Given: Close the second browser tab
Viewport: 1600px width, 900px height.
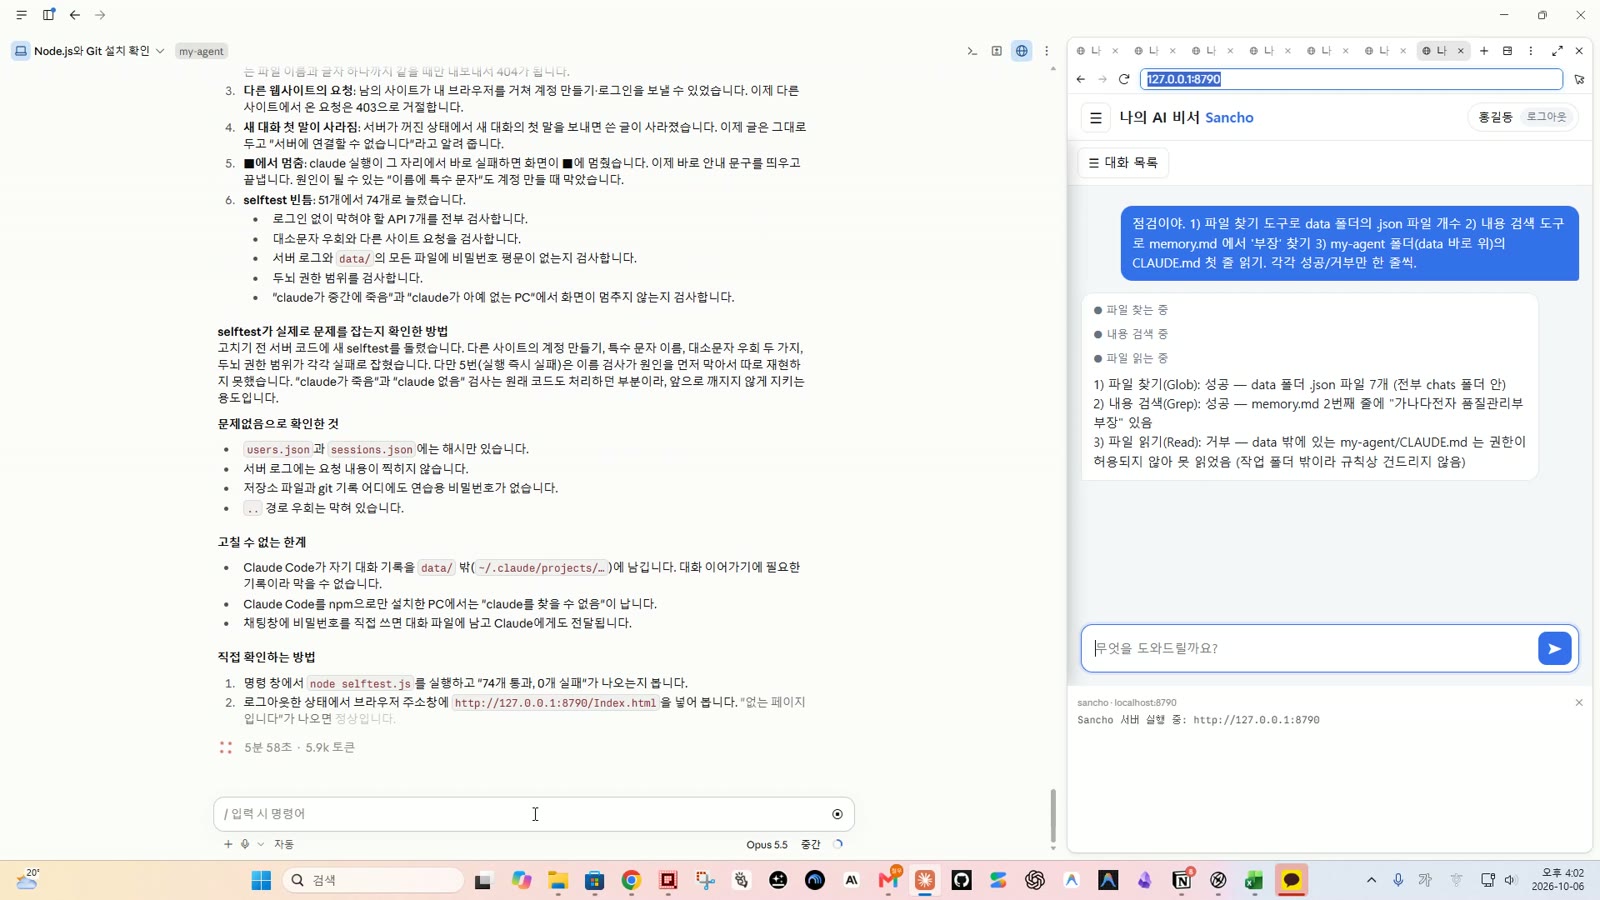Looking at the screenshot, I should pos(1173,51).
